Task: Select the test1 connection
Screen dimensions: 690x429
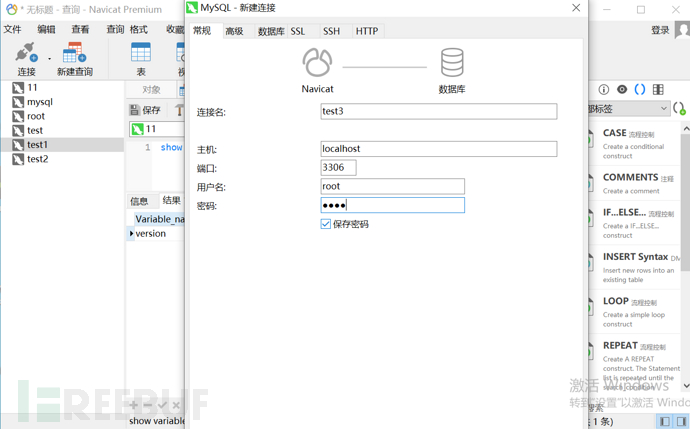Action: pos(62,145)
